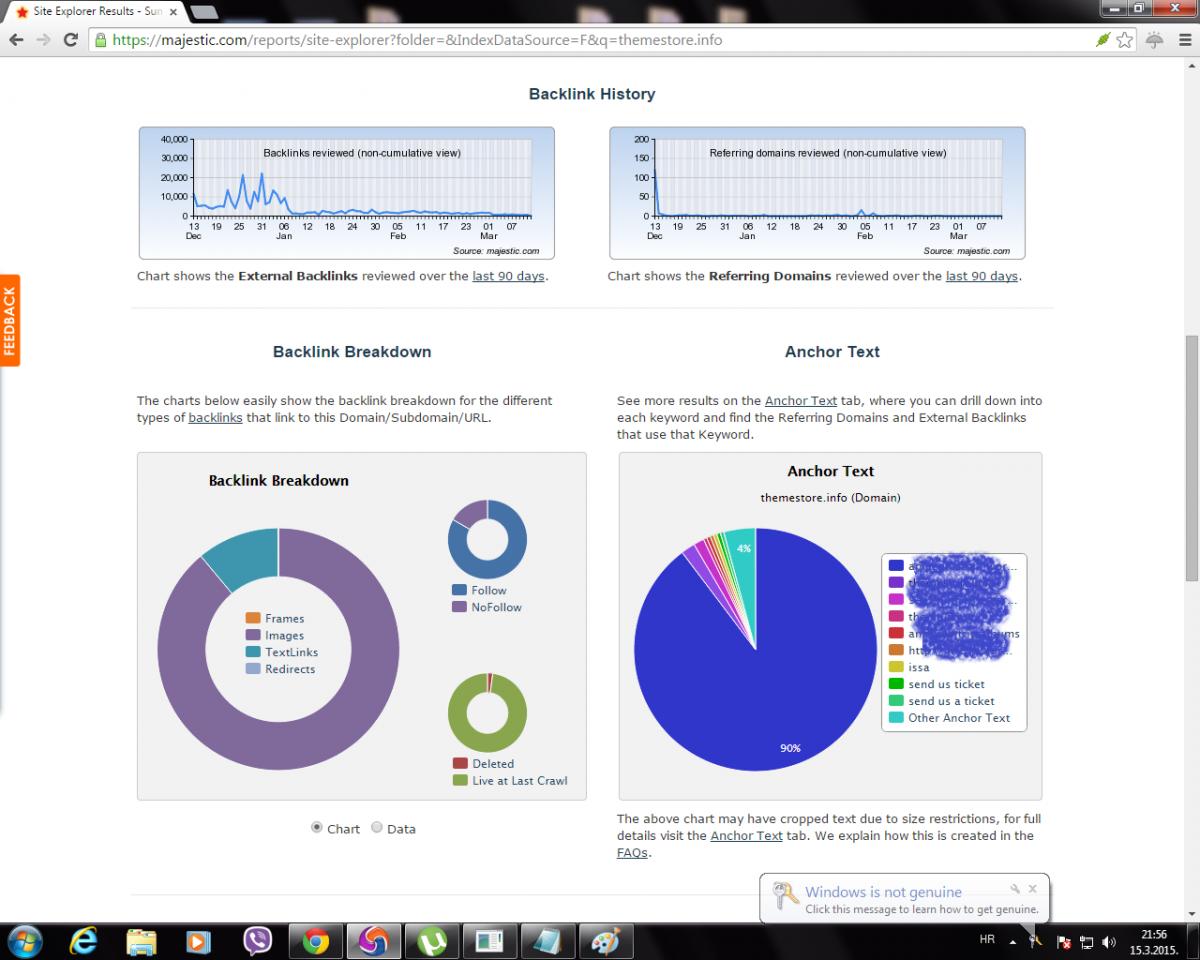Open Paint from the taskbar
Screen dimensions: 1200x960
coord(606,941)
